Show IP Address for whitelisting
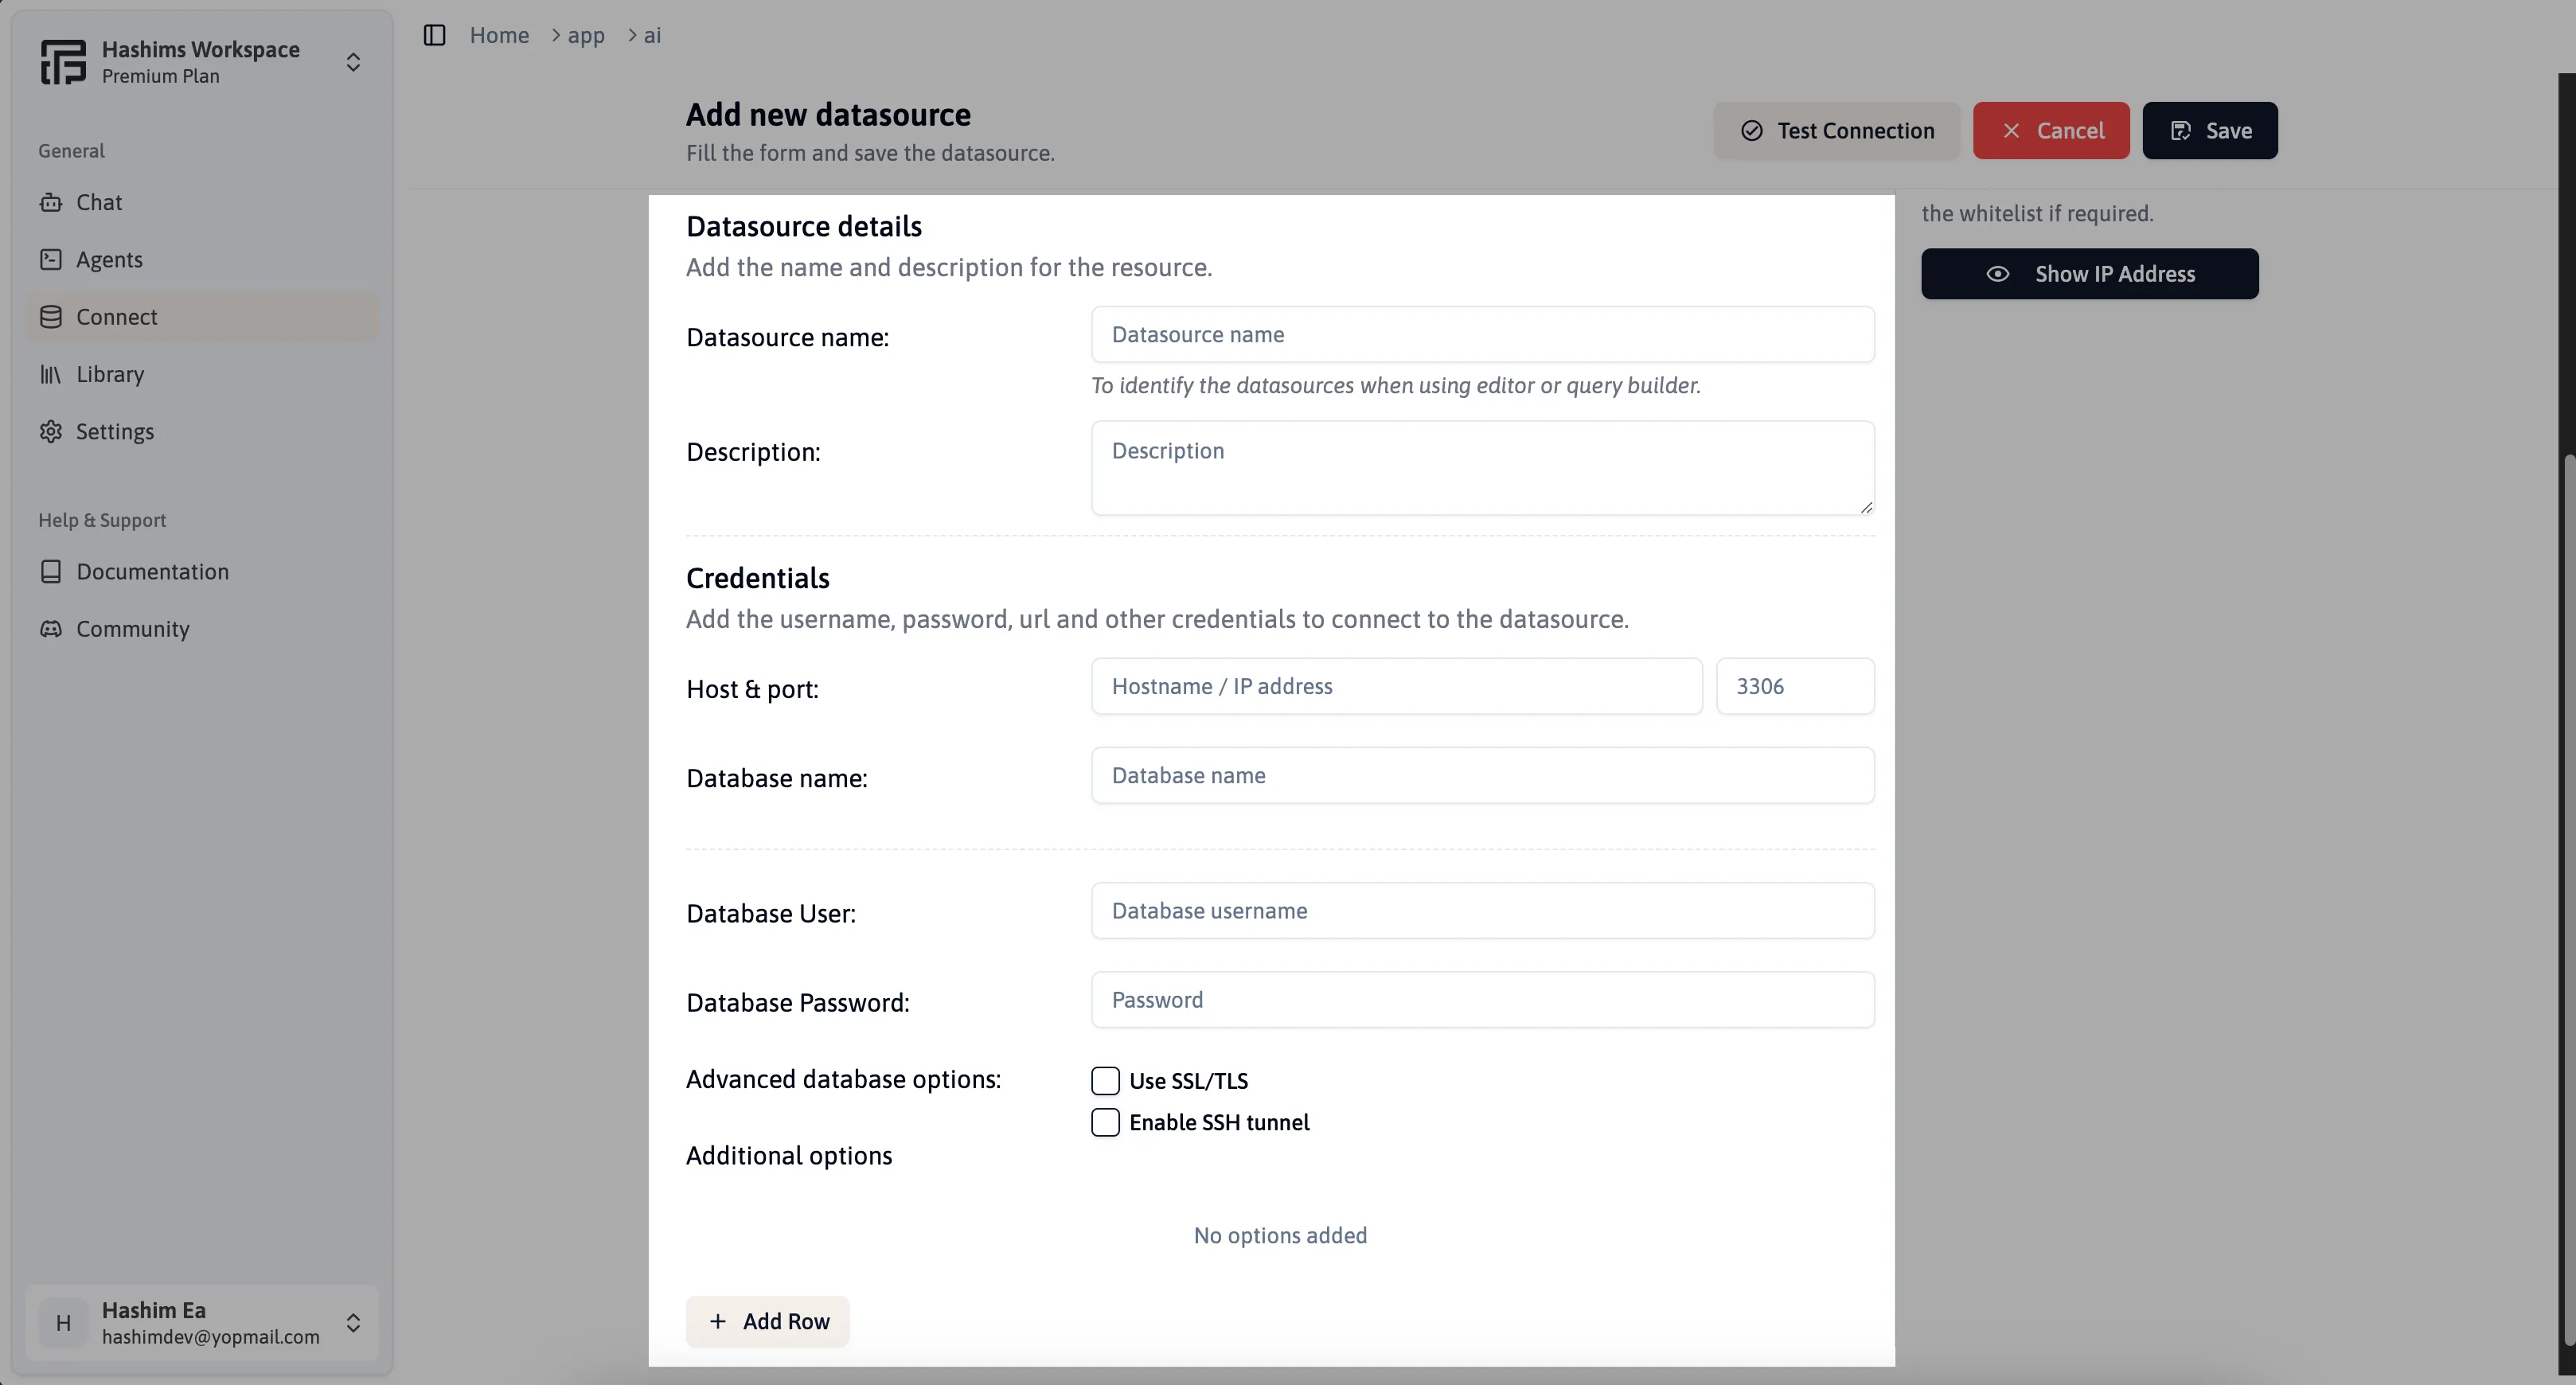 tap(2090, 274)
